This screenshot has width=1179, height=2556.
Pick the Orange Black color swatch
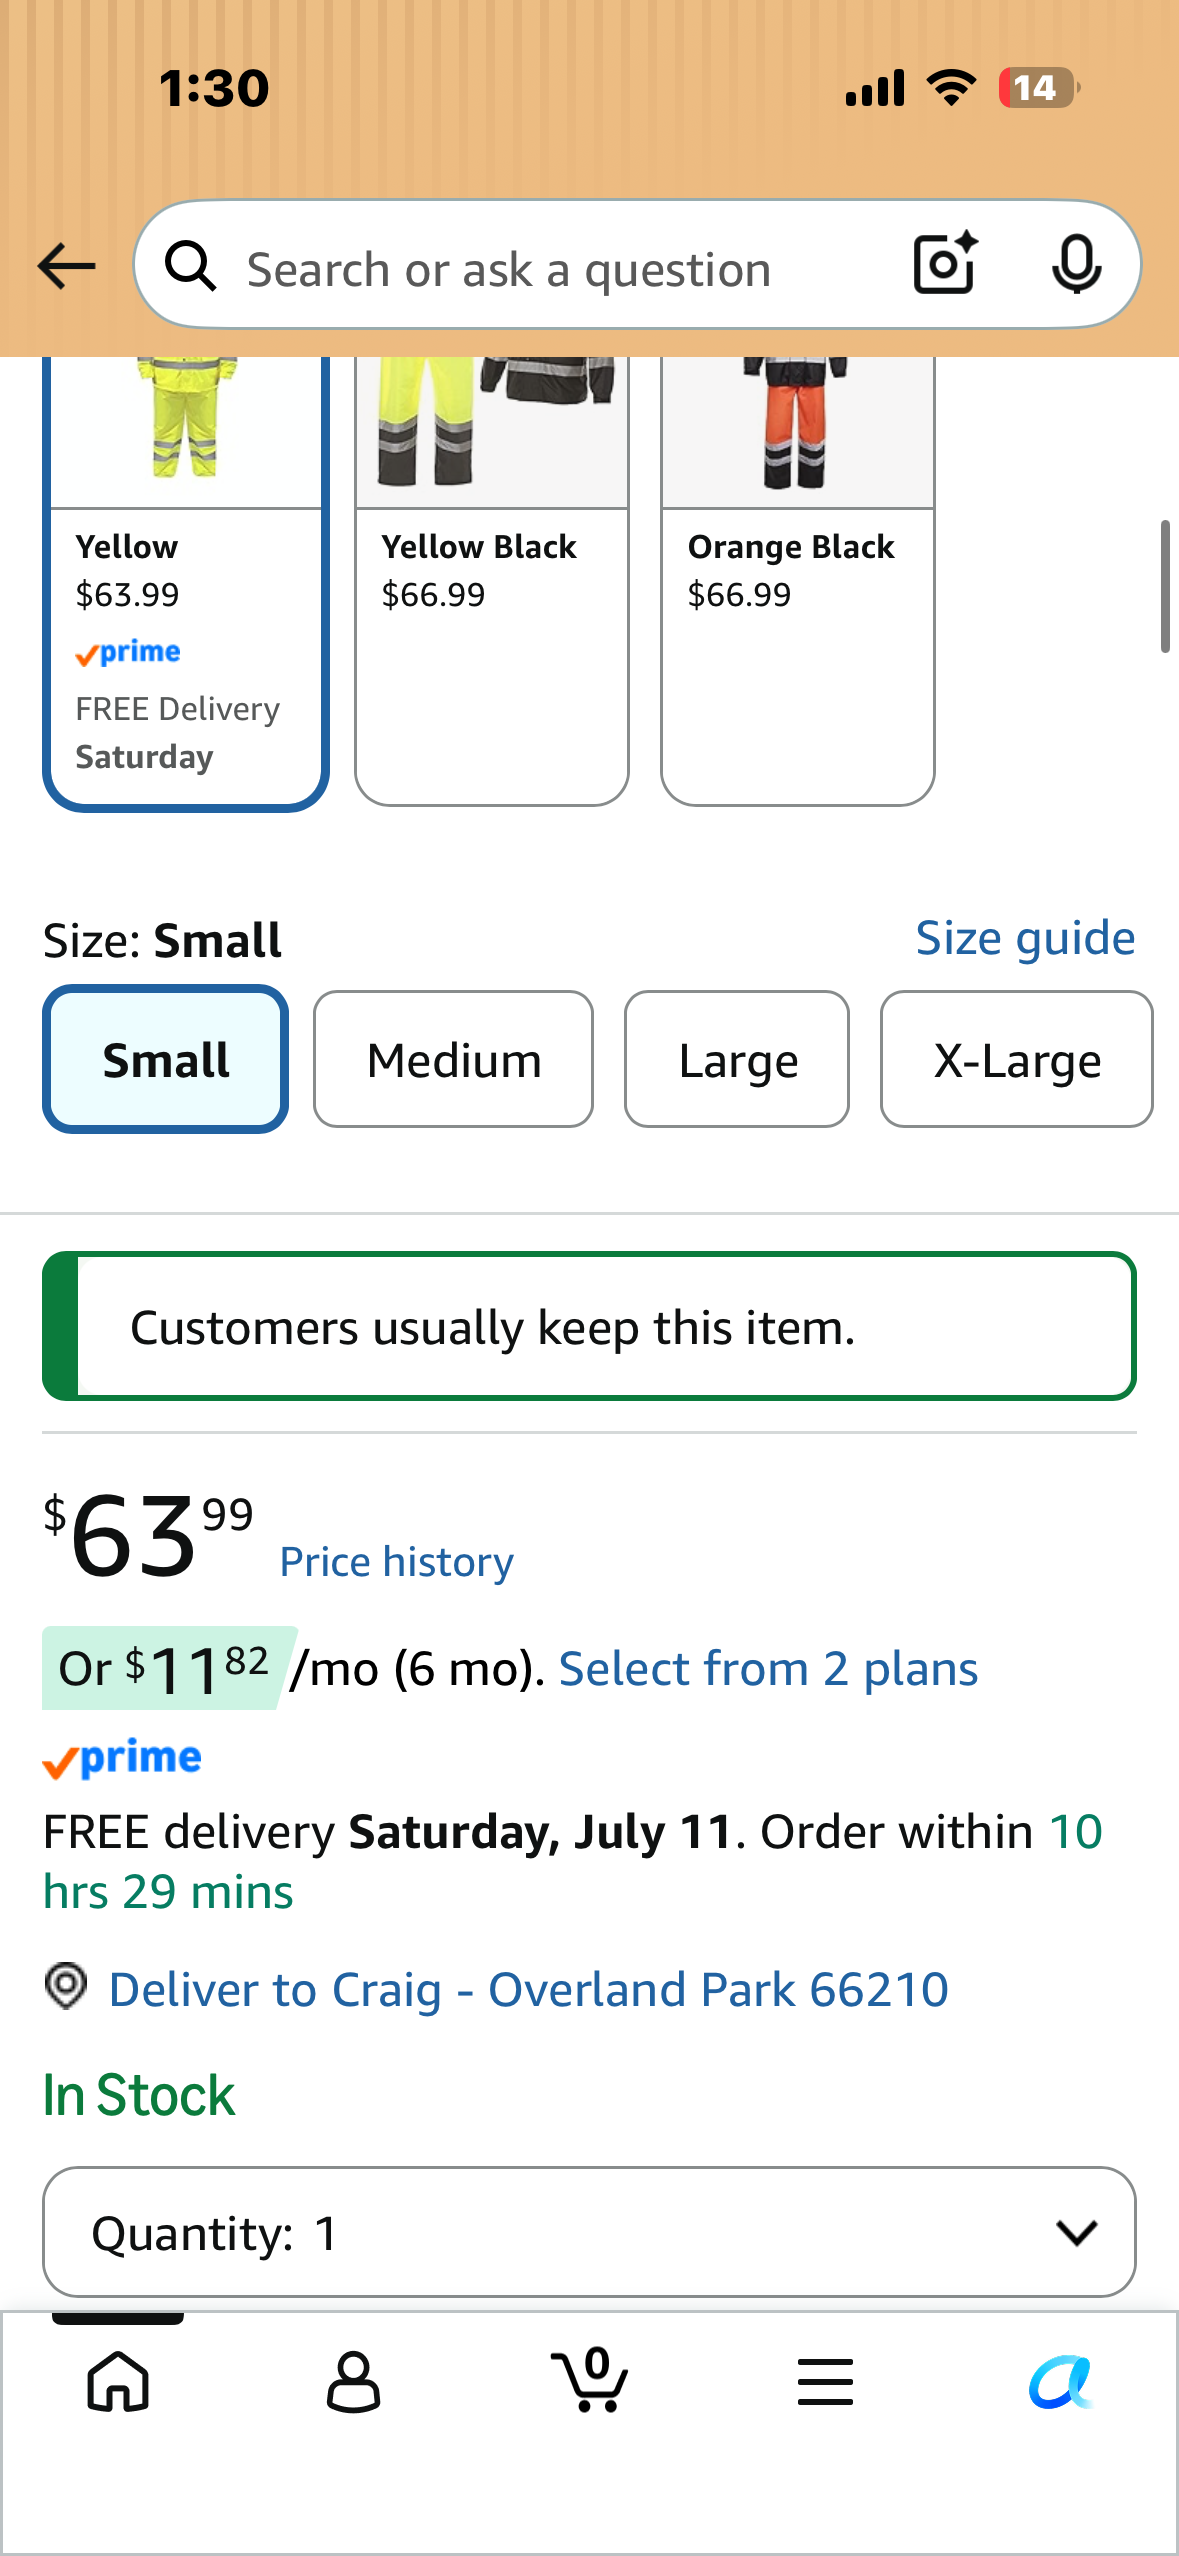point(798,581)
